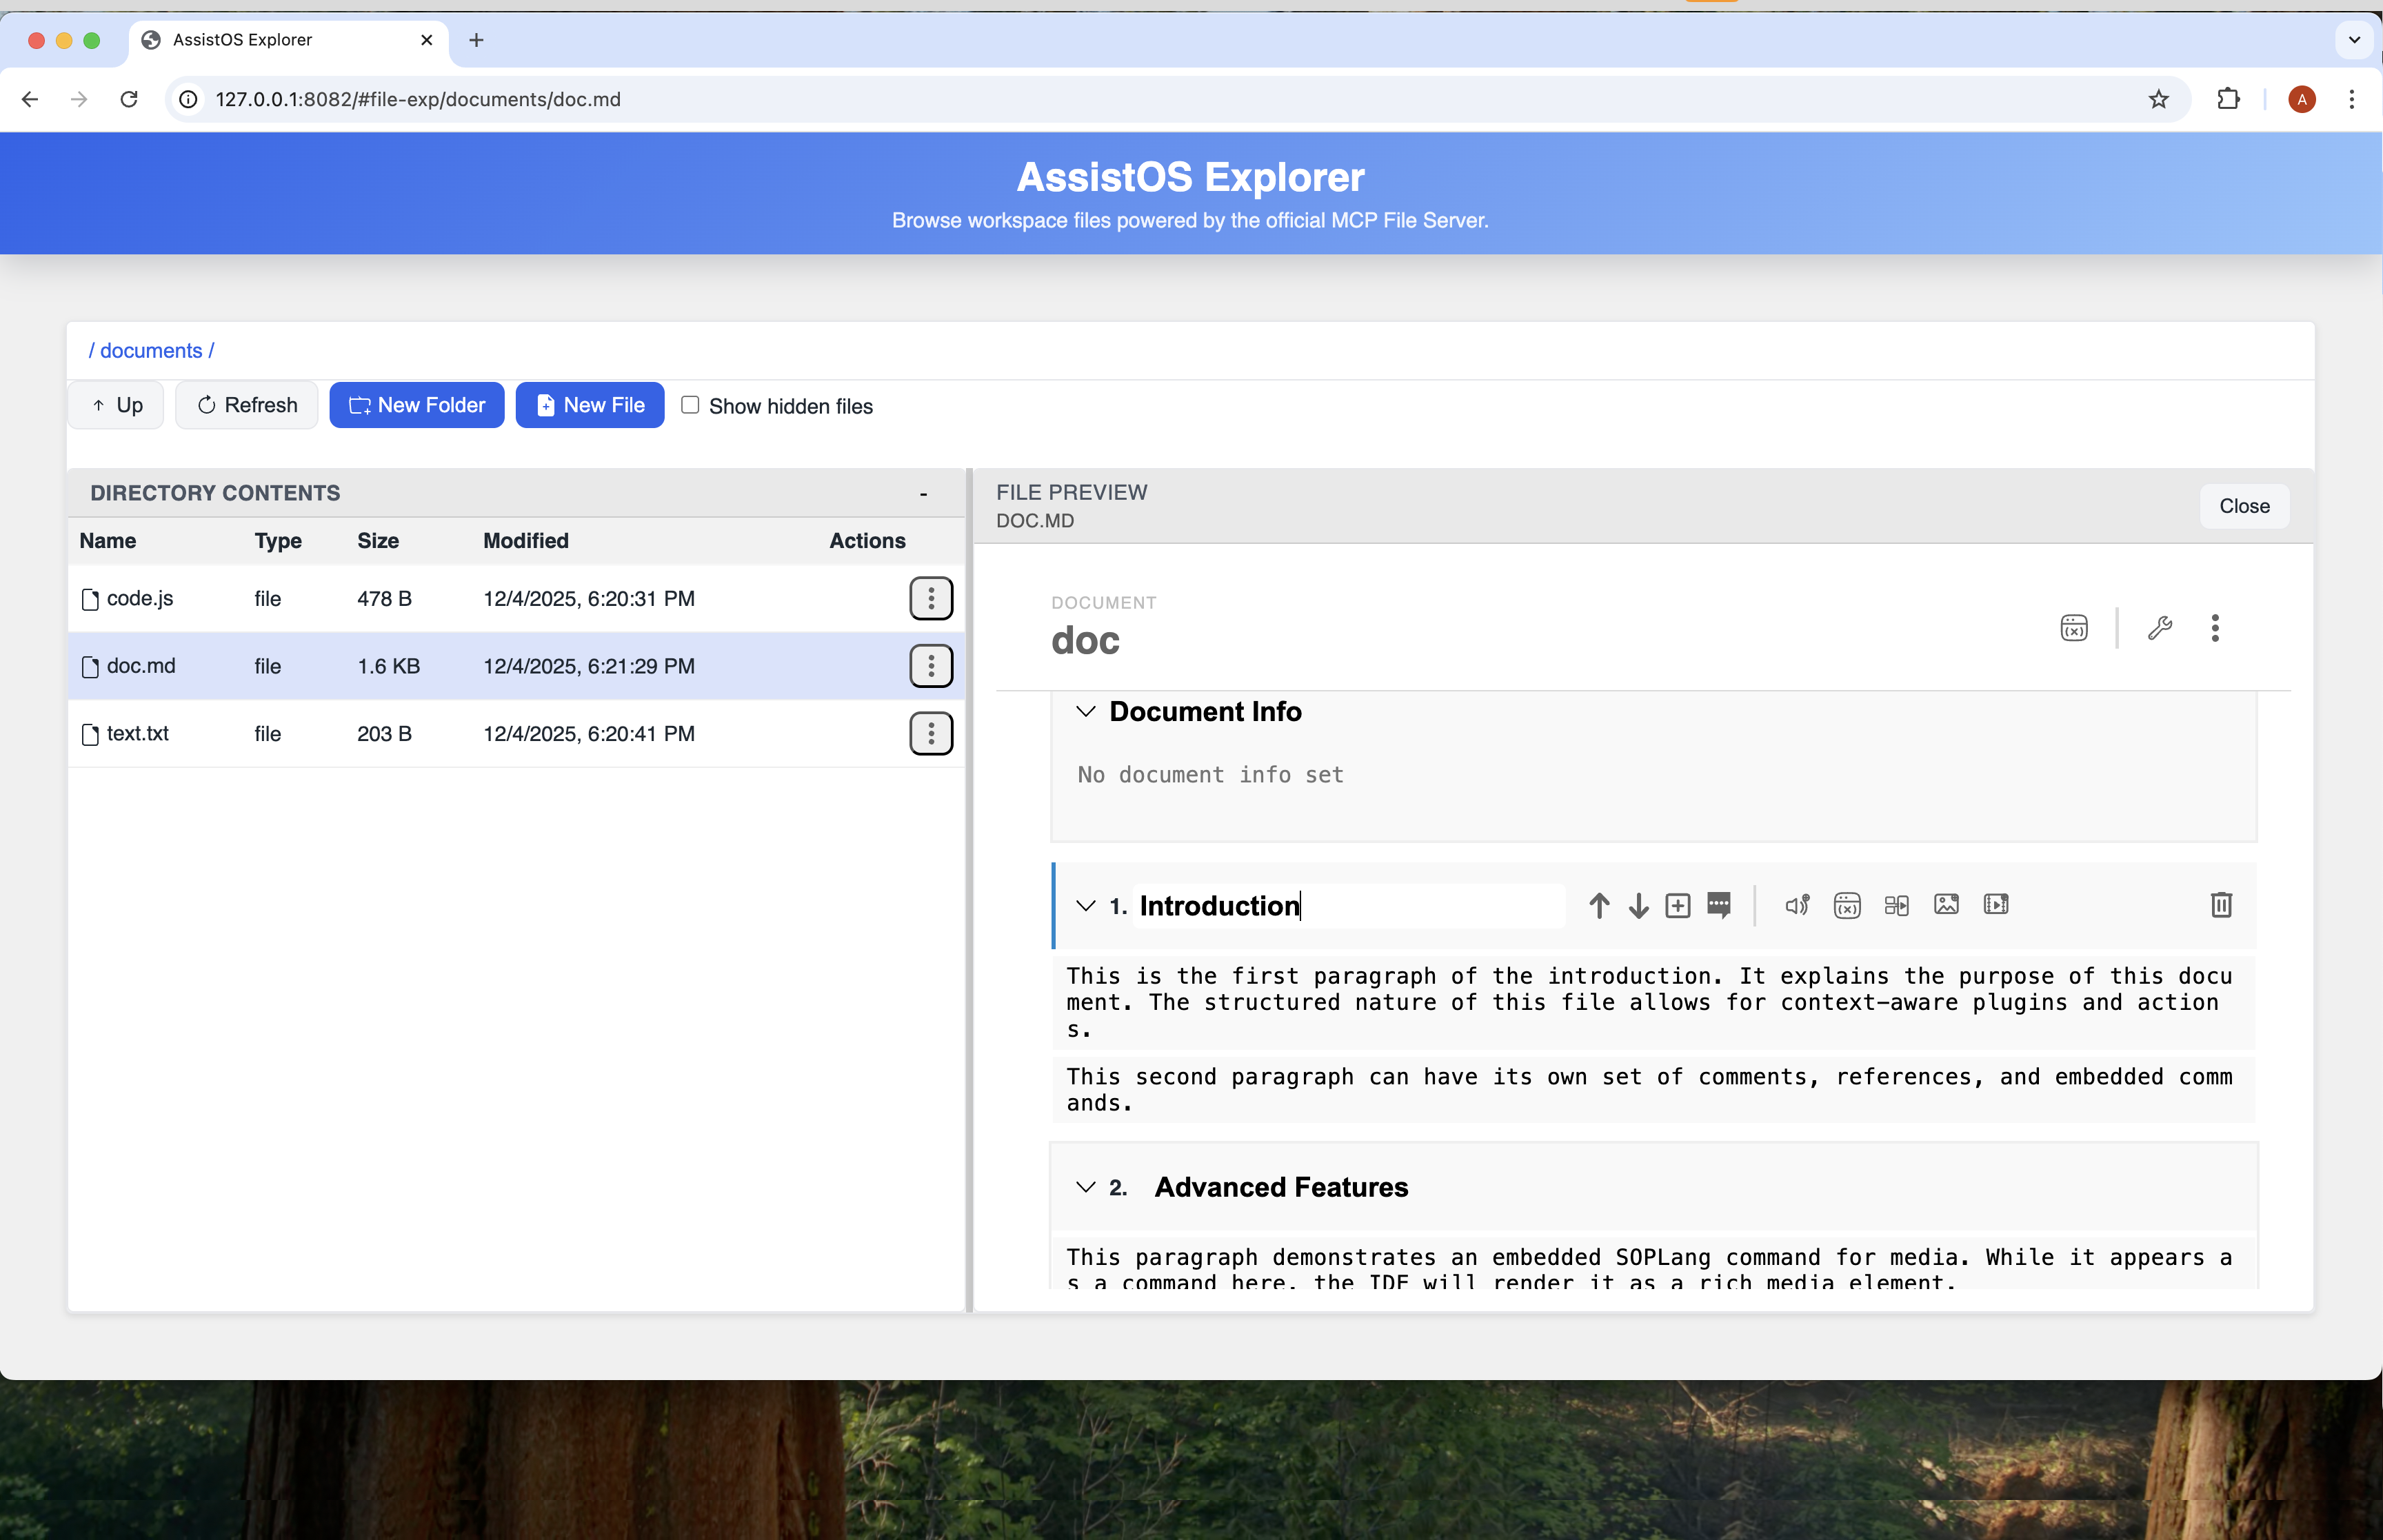Click the New Folder button
The height and width of the screenshot is (1540, 2383).
click(416, 405)
